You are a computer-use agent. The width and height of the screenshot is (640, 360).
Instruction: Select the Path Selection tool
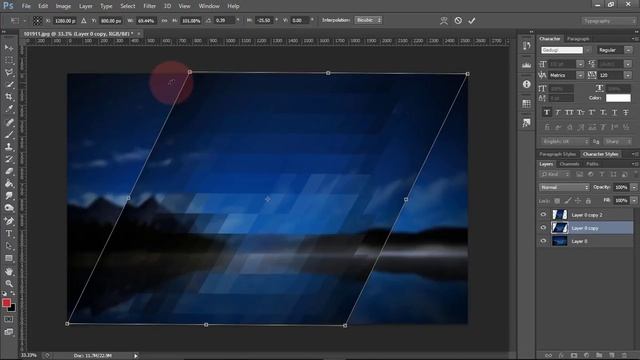tap(9, 246)
